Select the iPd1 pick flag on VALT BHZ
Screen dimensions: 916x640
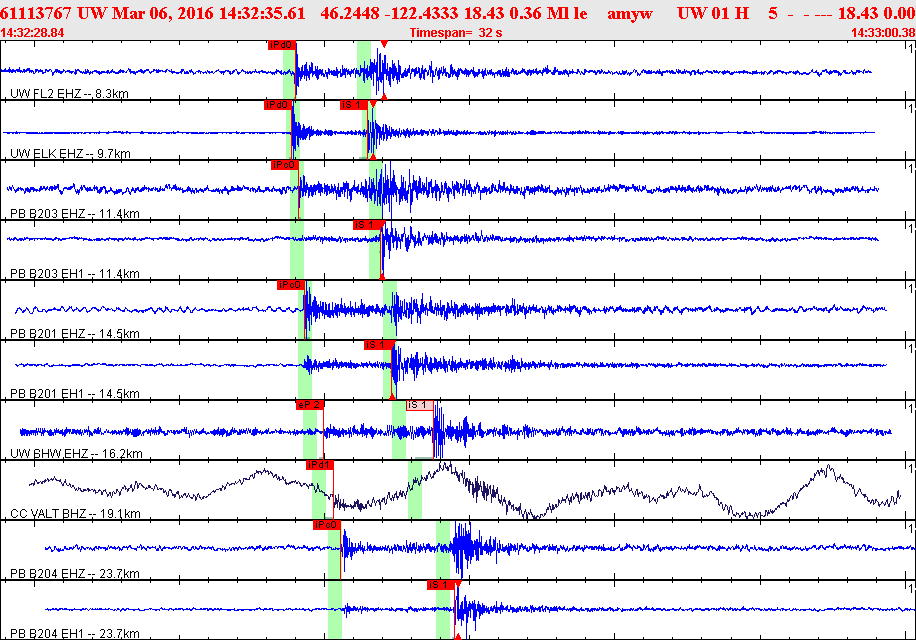(x=320, y=465)
